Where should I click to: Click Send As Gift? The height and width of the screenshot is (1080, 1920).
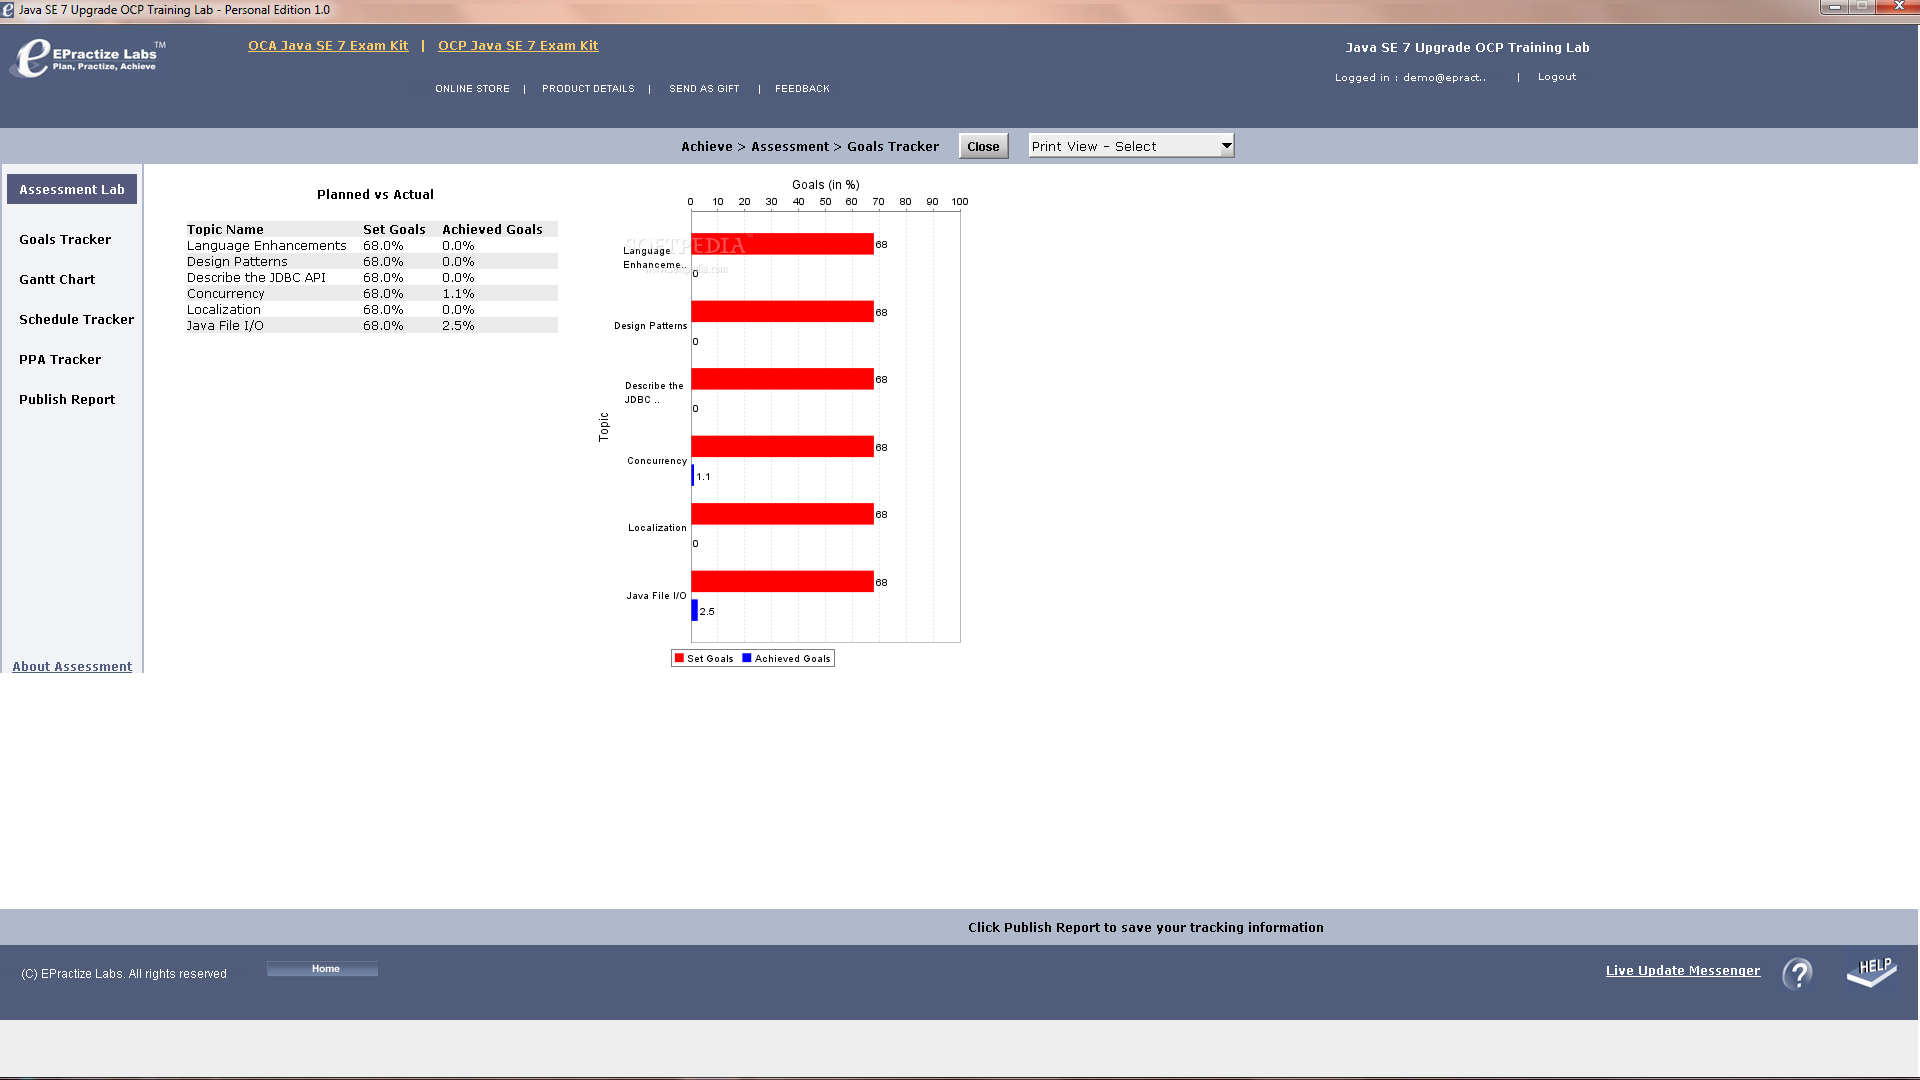[704, 89]
